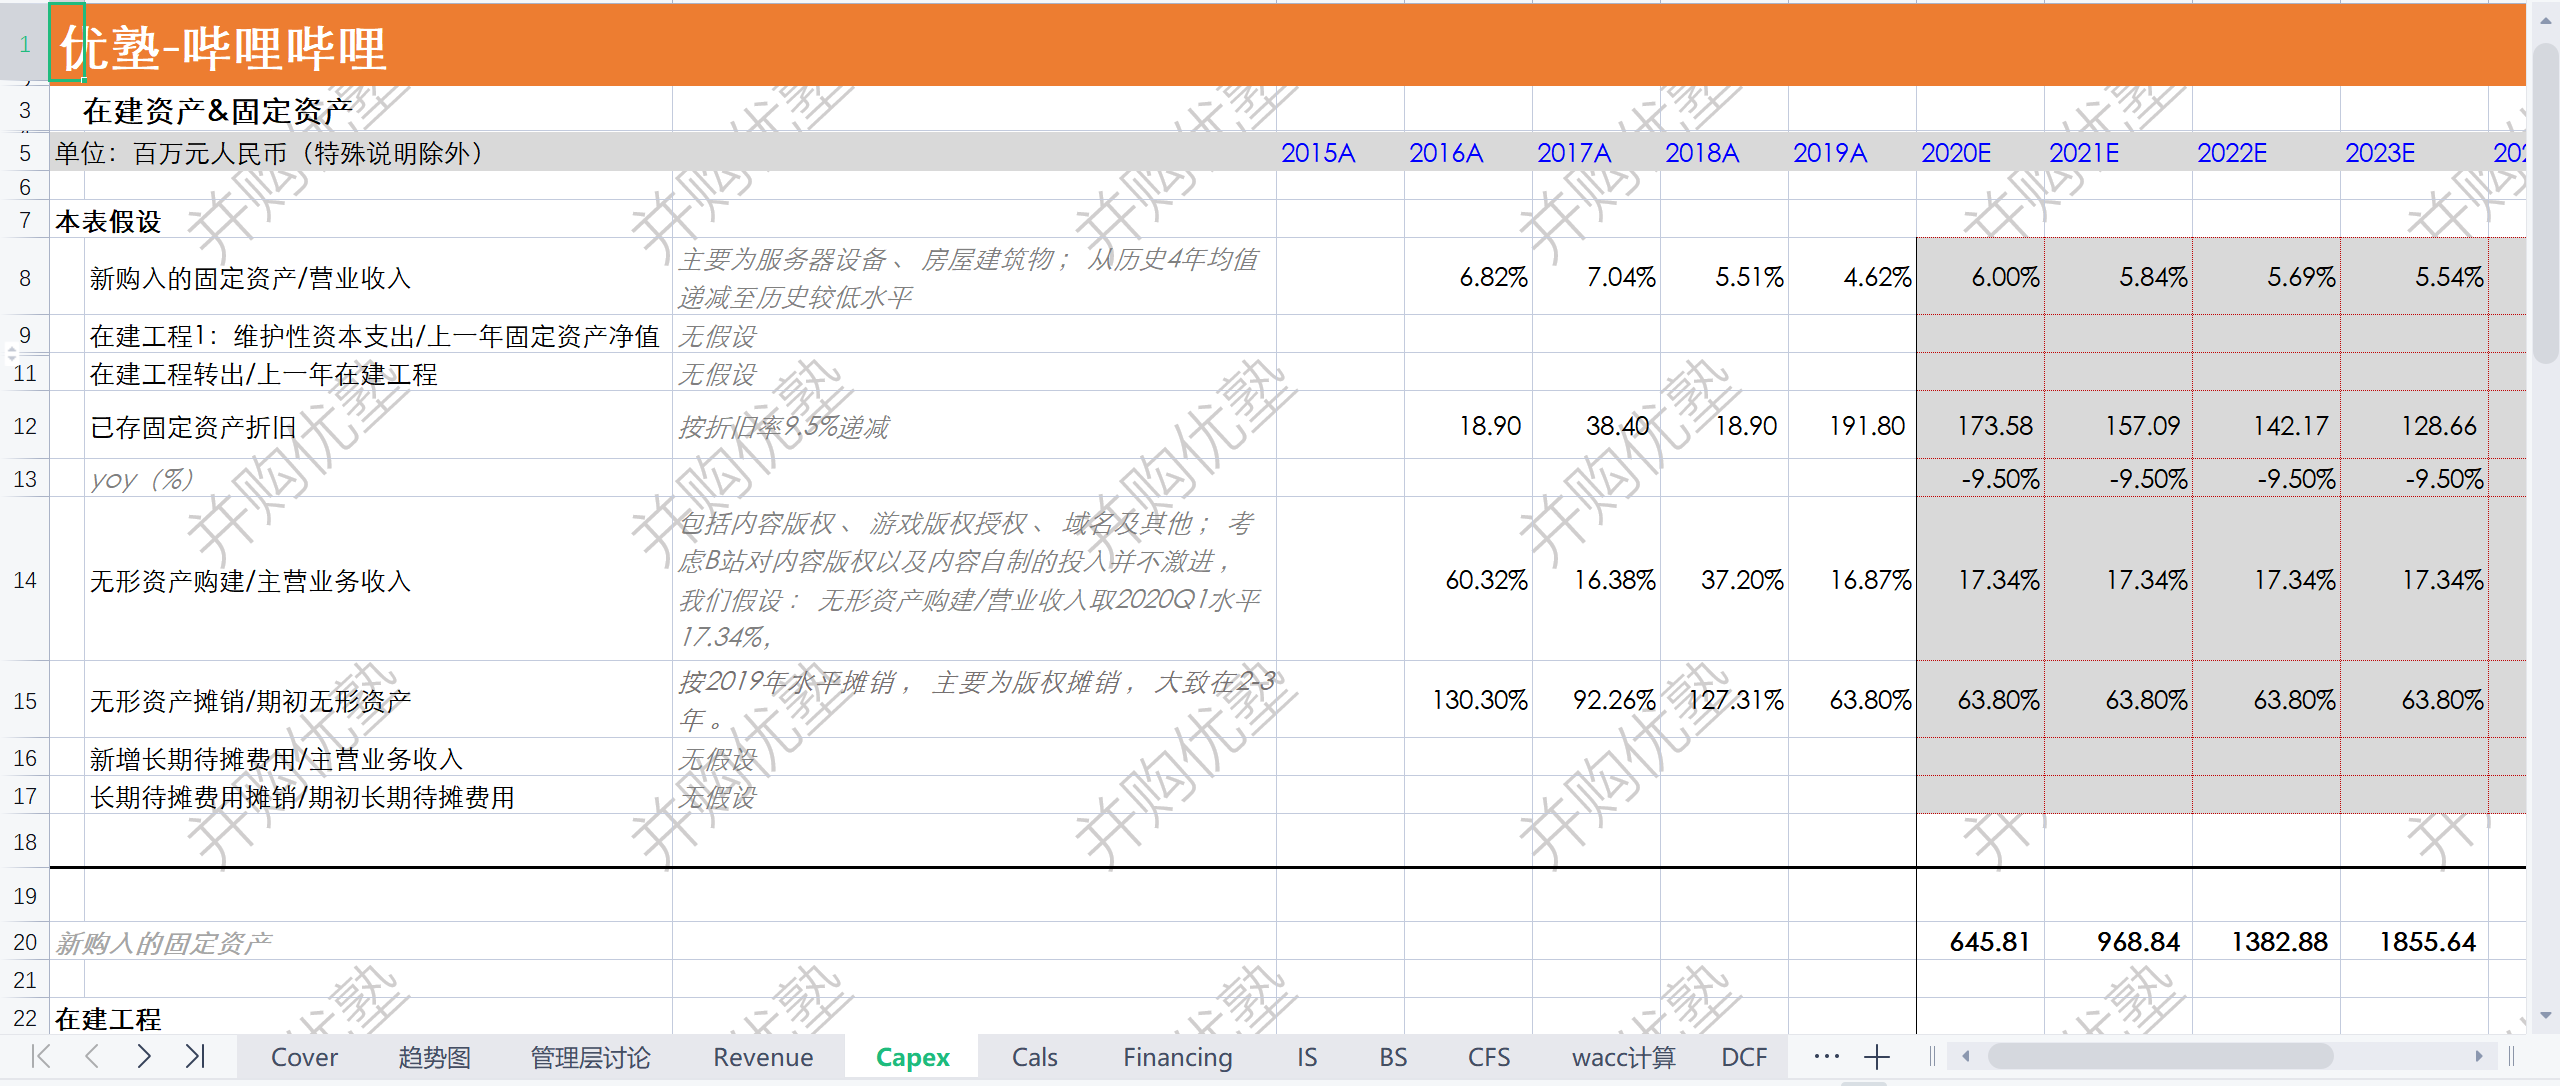Add a new sheet with plus icon
This screenshot has width=2560, height=1086.
click(x=1877, y=1056)
